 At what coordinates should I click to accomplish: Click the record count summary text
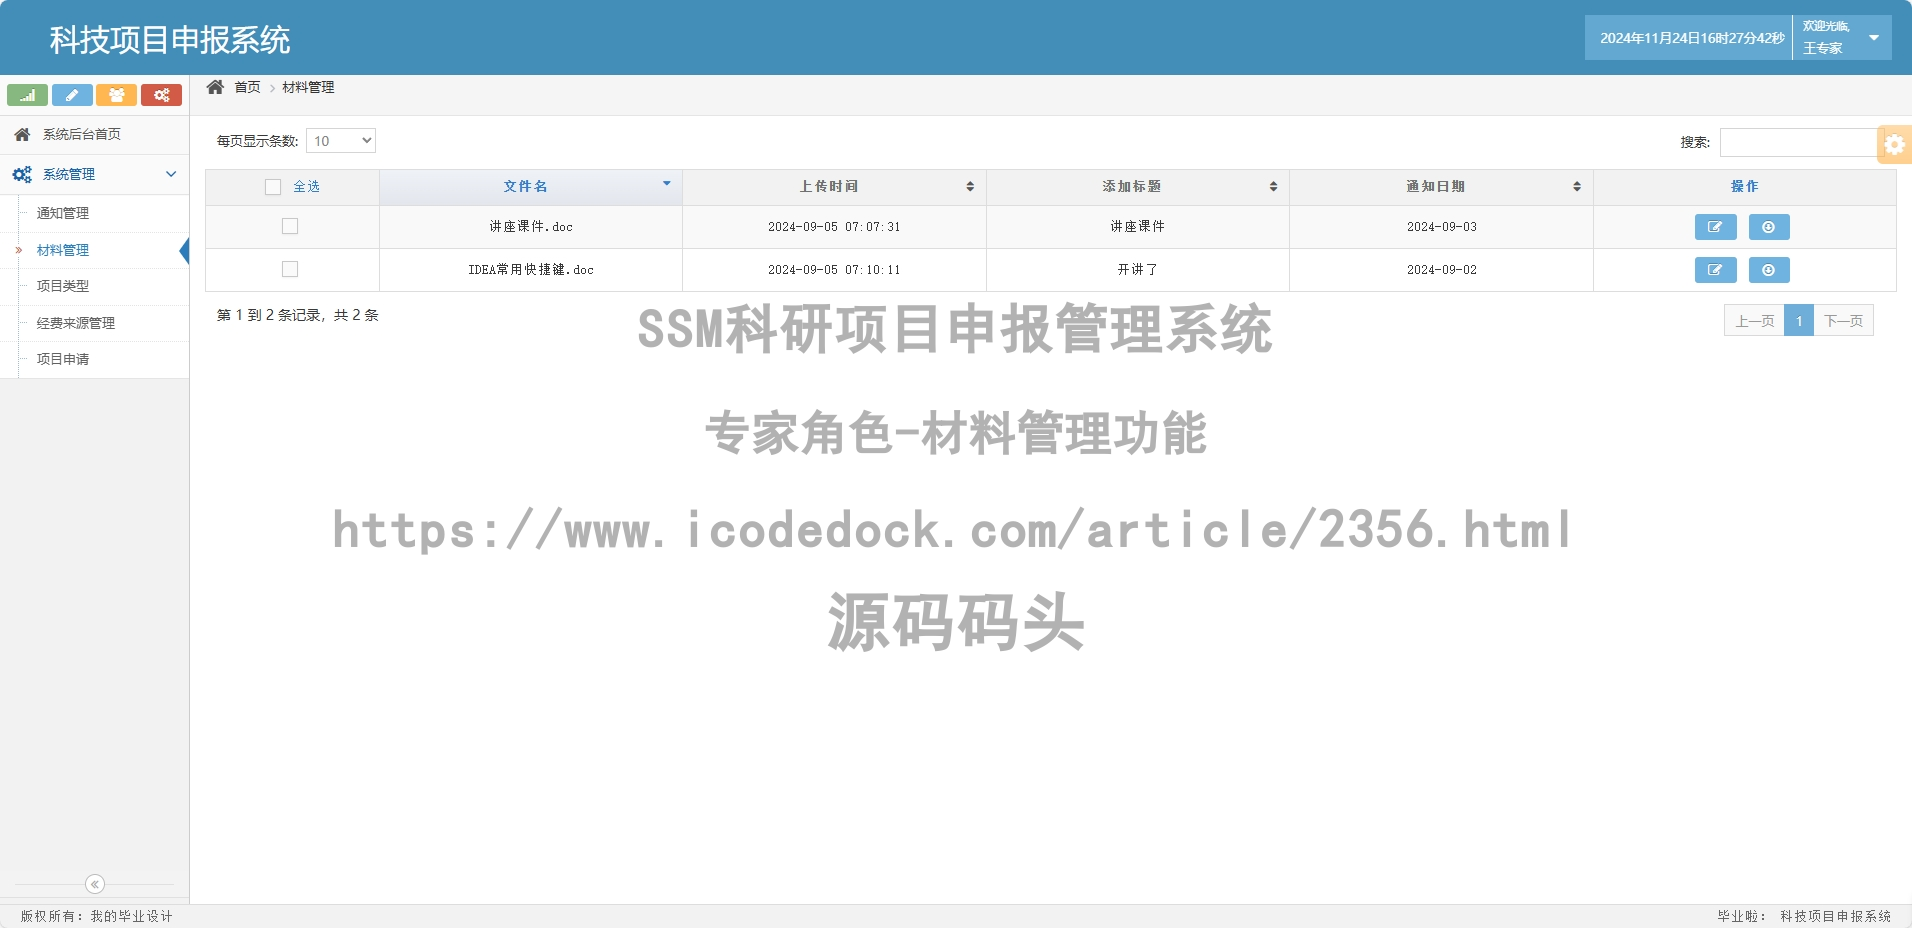coord(298,315)
